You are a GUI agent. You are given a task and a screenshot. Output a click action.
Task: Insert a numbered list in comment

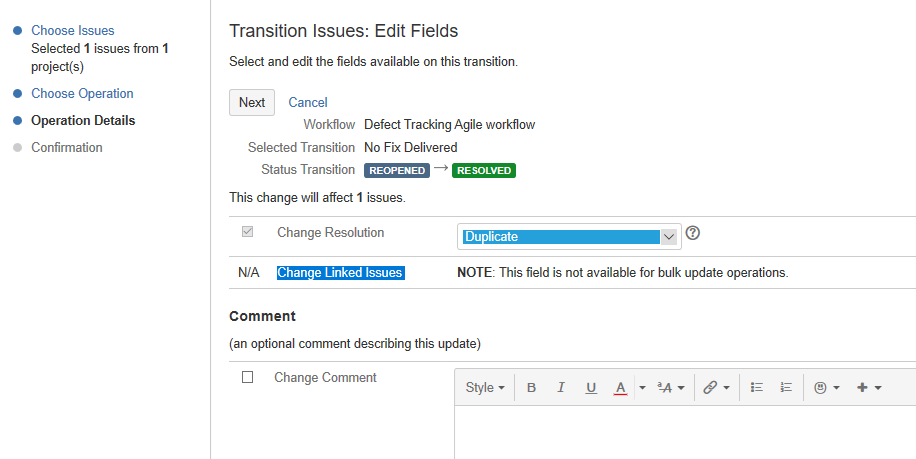(786, 387)
